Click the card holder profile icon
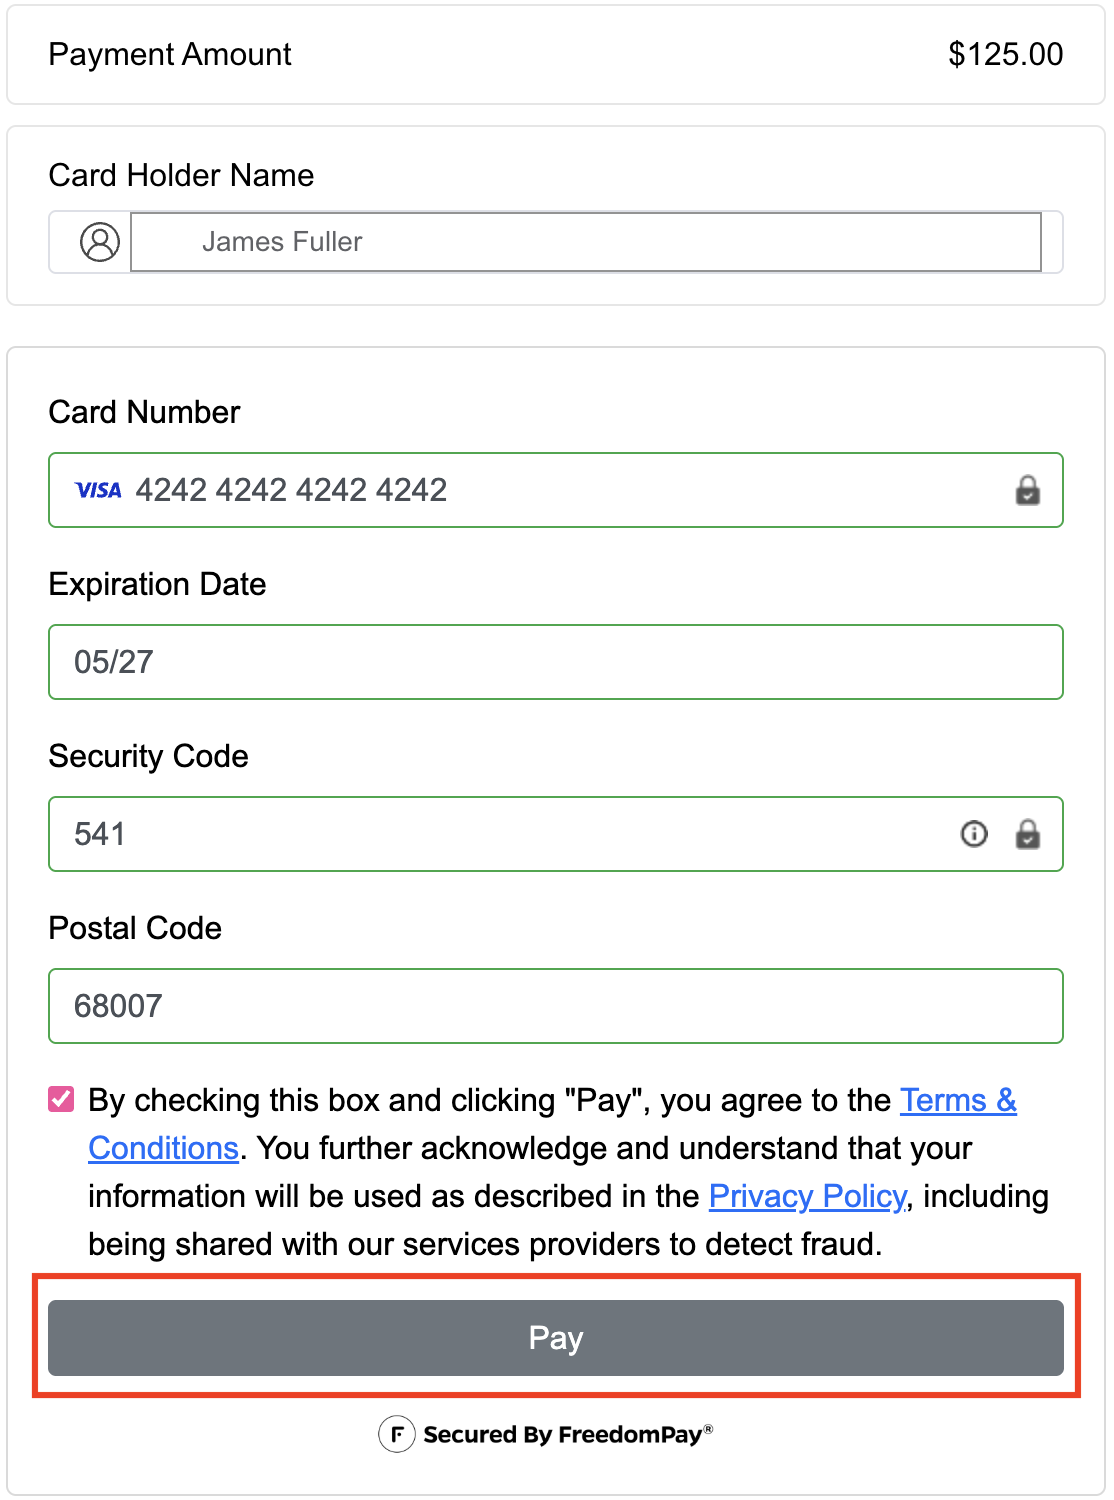The height and width of the screenshot is (1500, 1114). point(99,242)
